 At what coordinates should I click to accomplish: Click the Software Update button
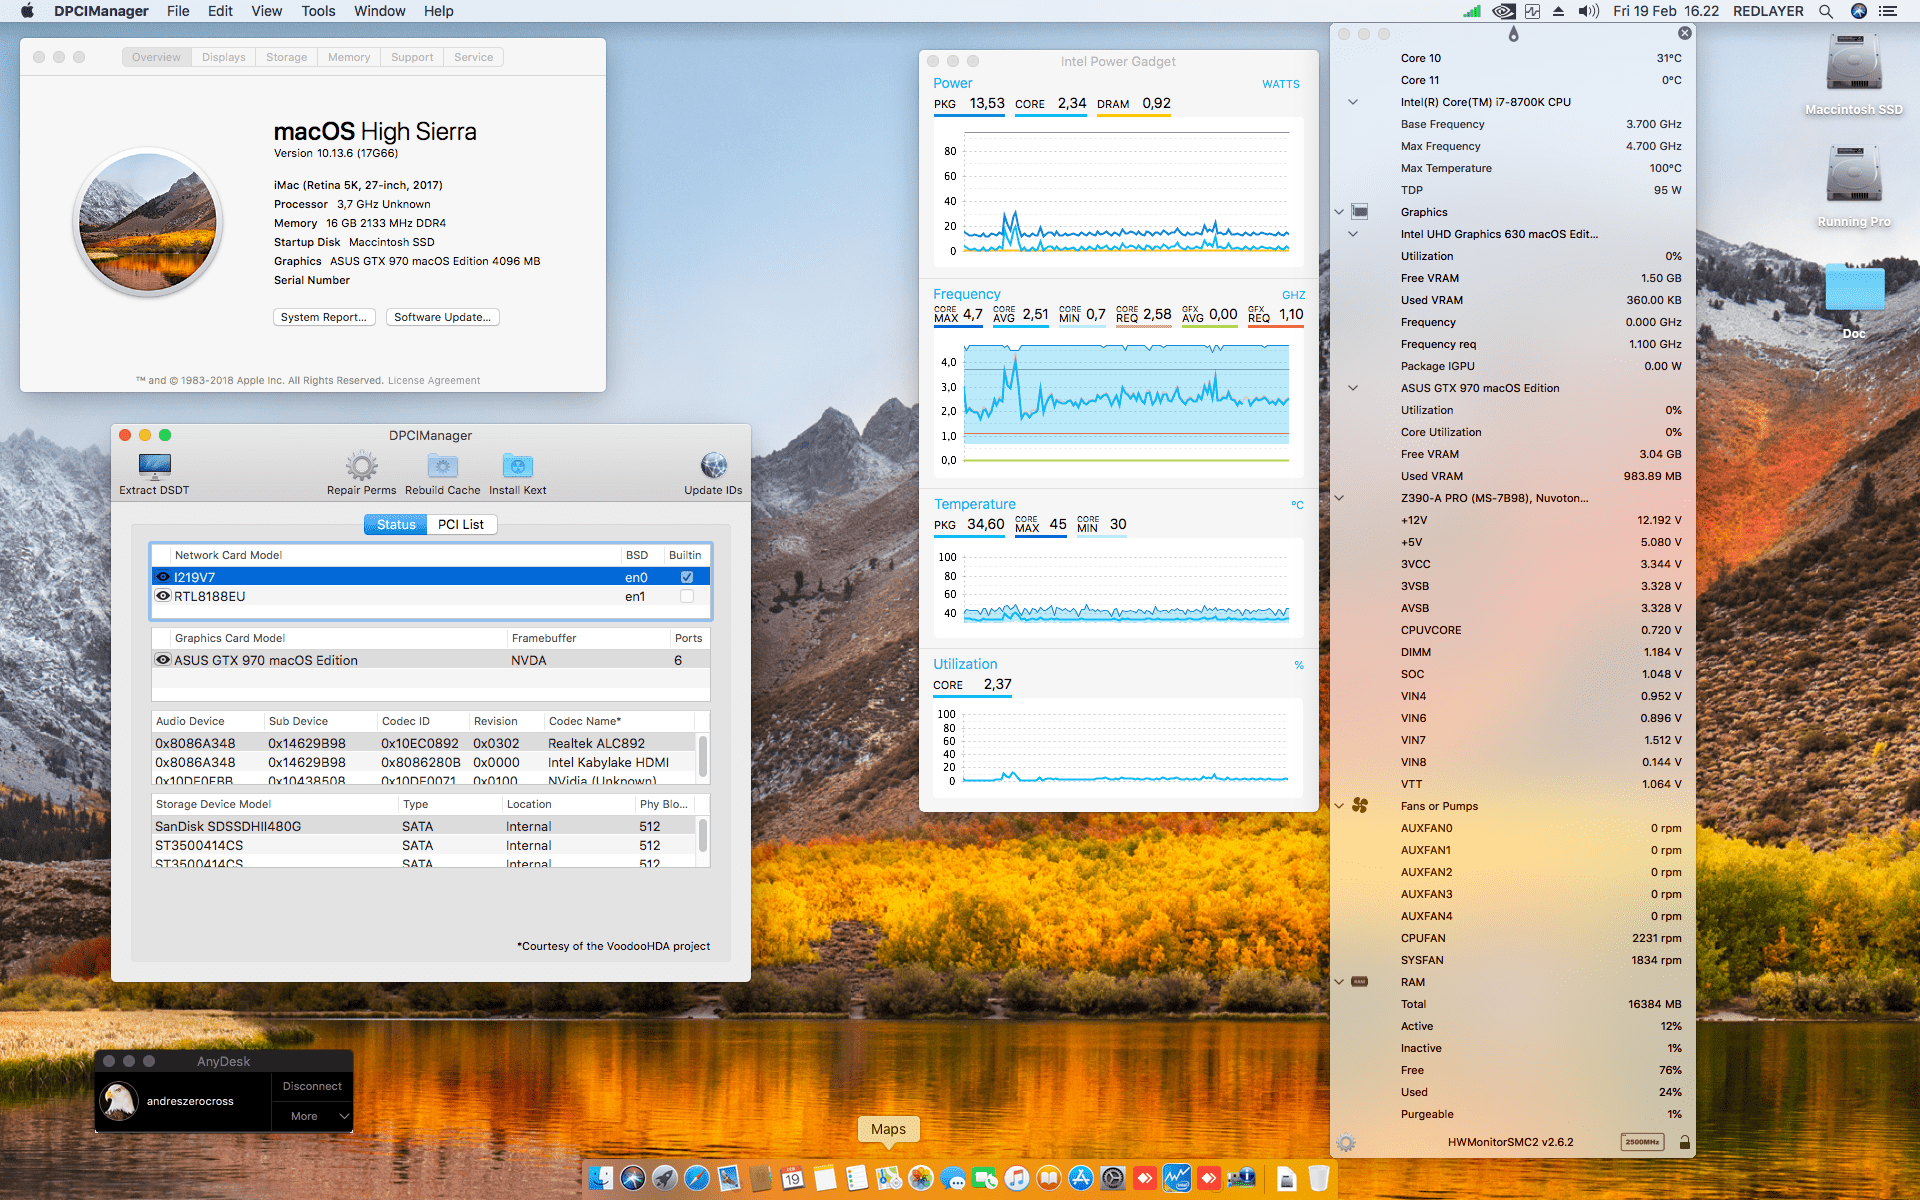pyautogui.click(x=443, y=317)
